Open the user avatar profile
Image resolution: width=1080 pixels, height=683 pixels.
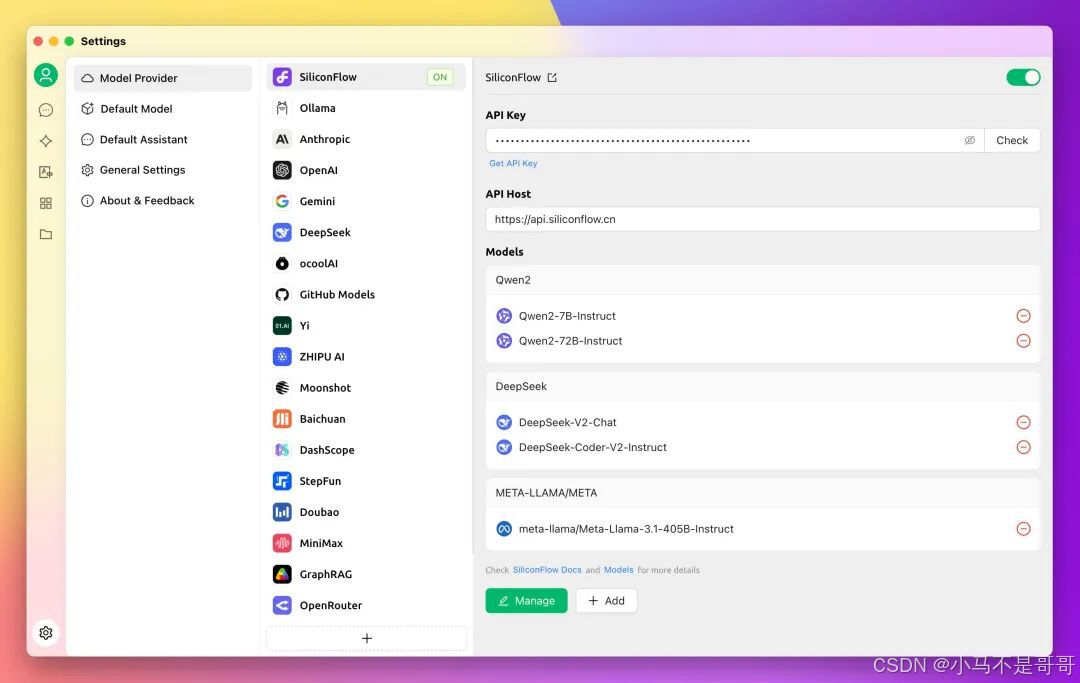point(46,75)
